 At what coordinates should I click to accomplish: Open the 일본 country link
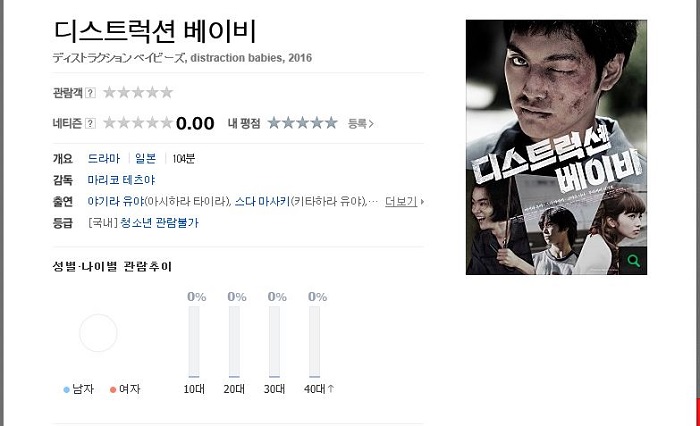(x=146, y=159)
